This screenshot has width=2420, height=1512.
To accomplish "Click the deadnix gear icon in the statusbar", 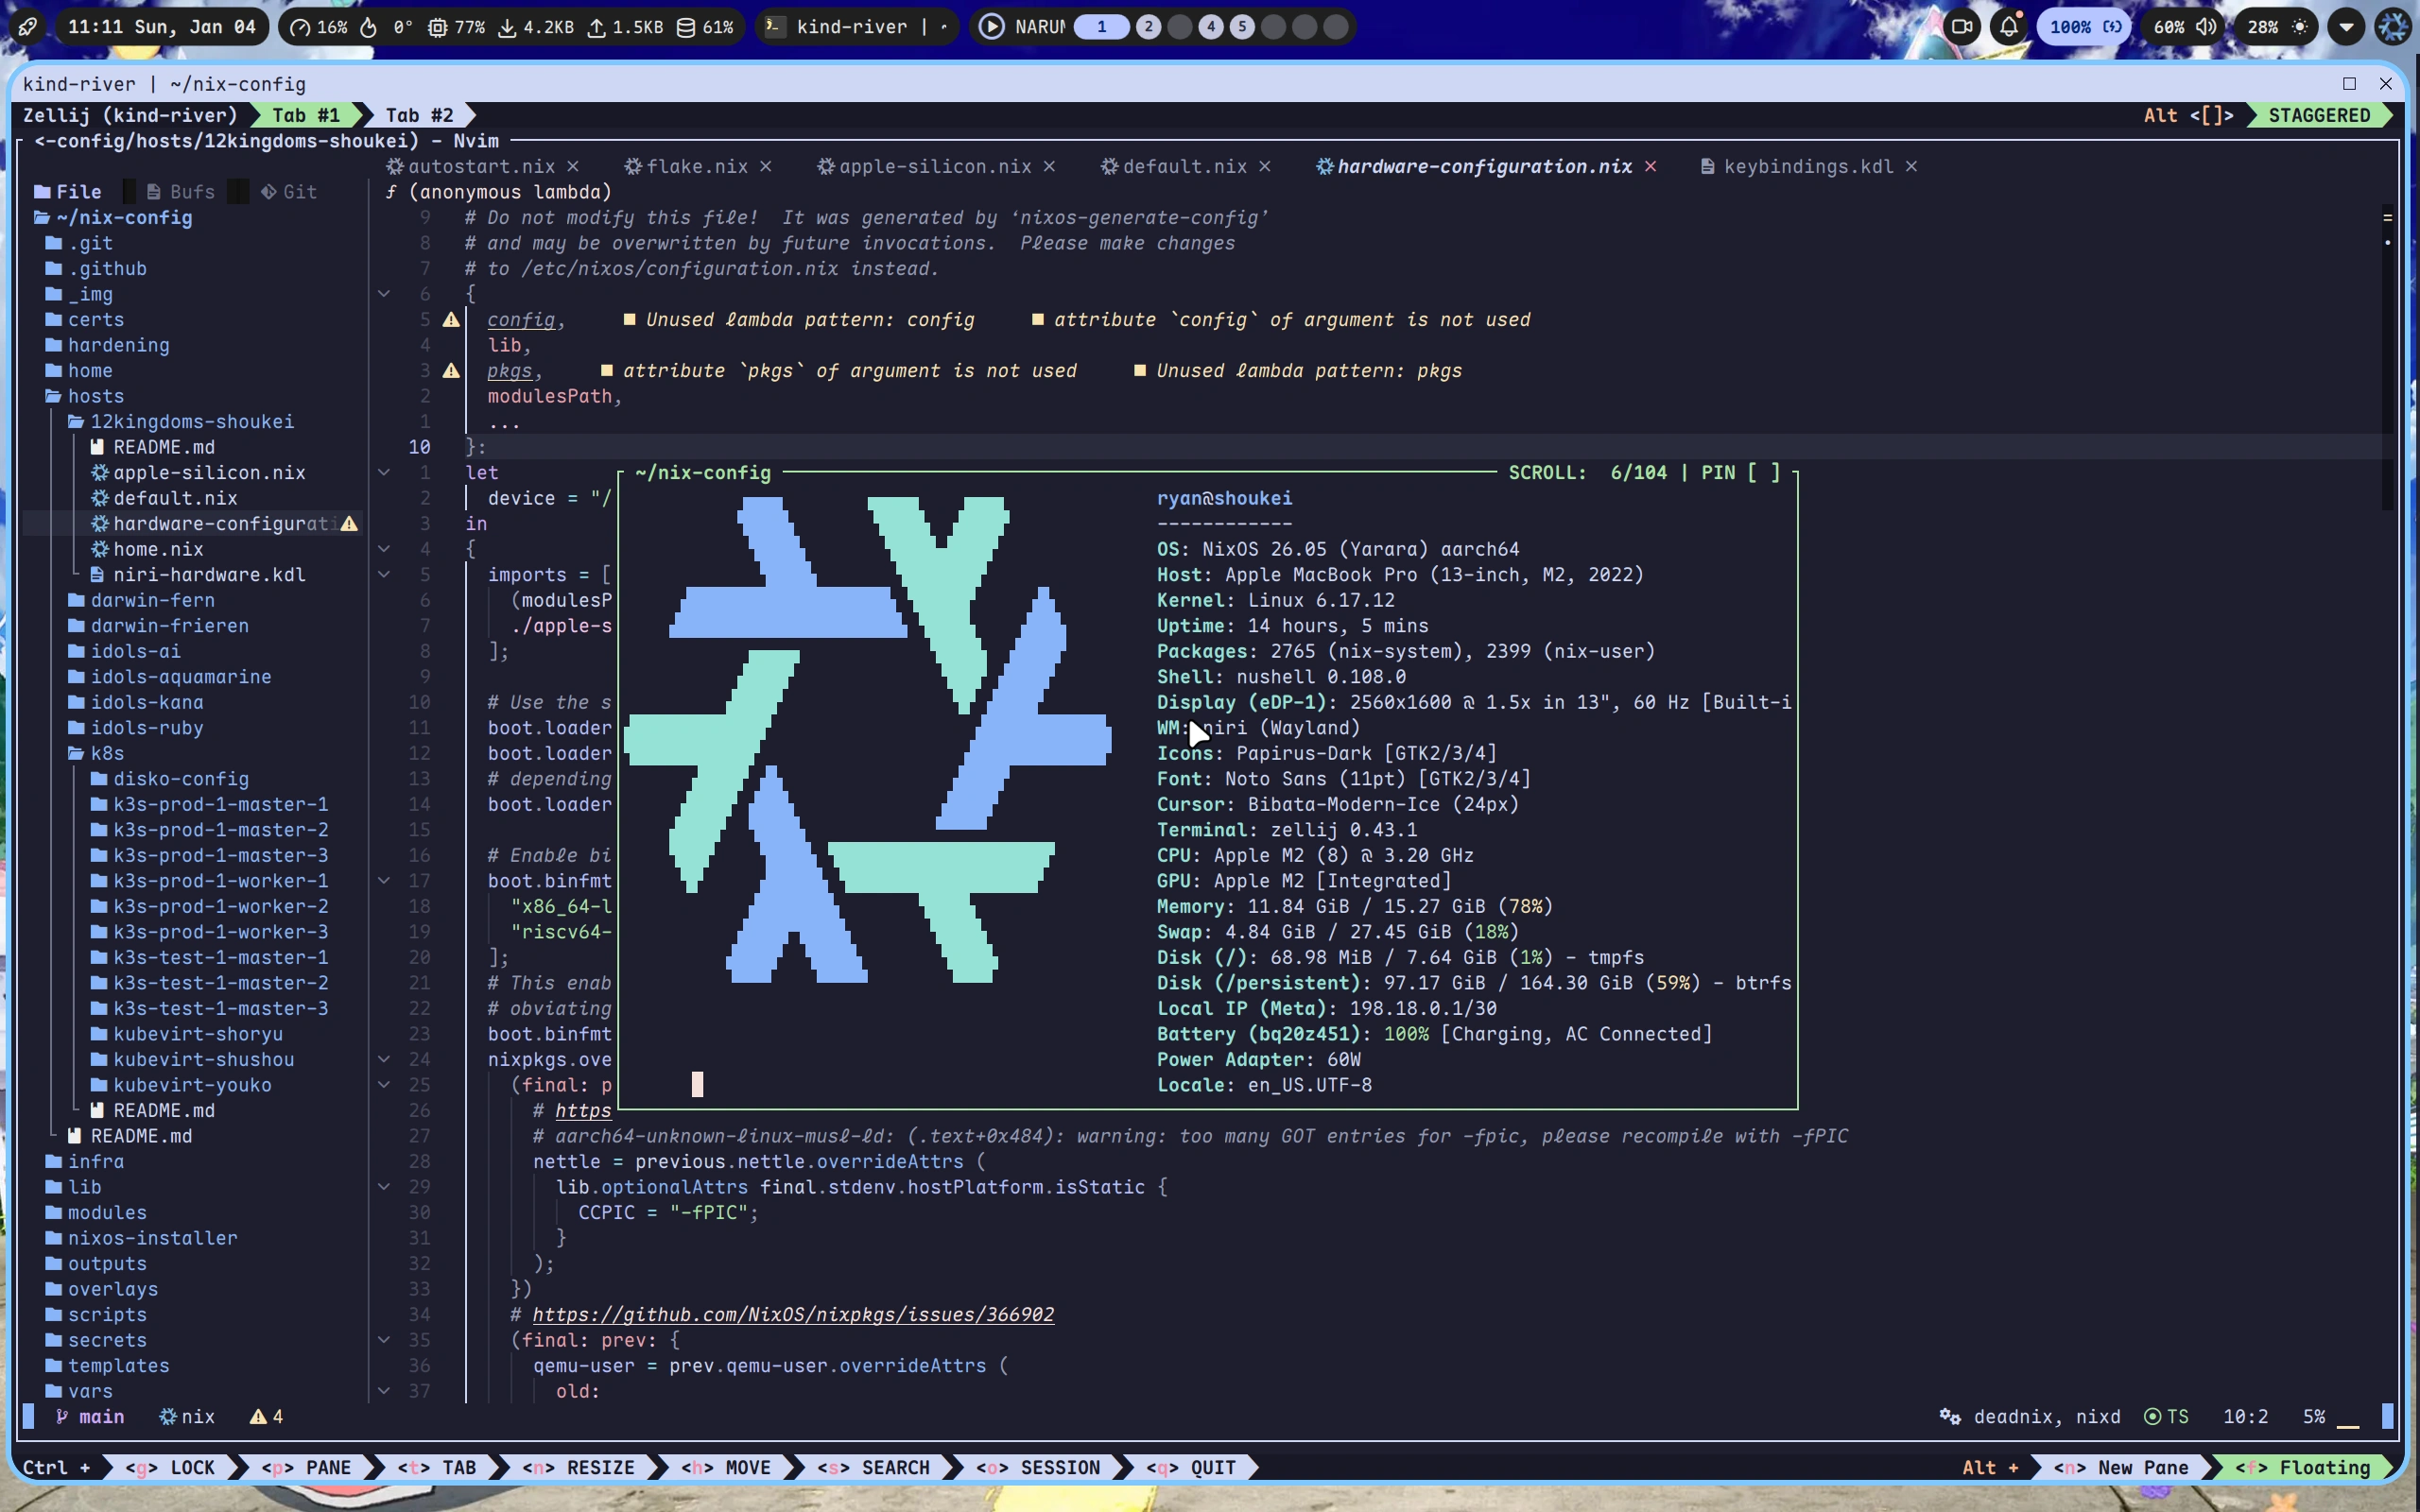I will coord(1952,1417).
